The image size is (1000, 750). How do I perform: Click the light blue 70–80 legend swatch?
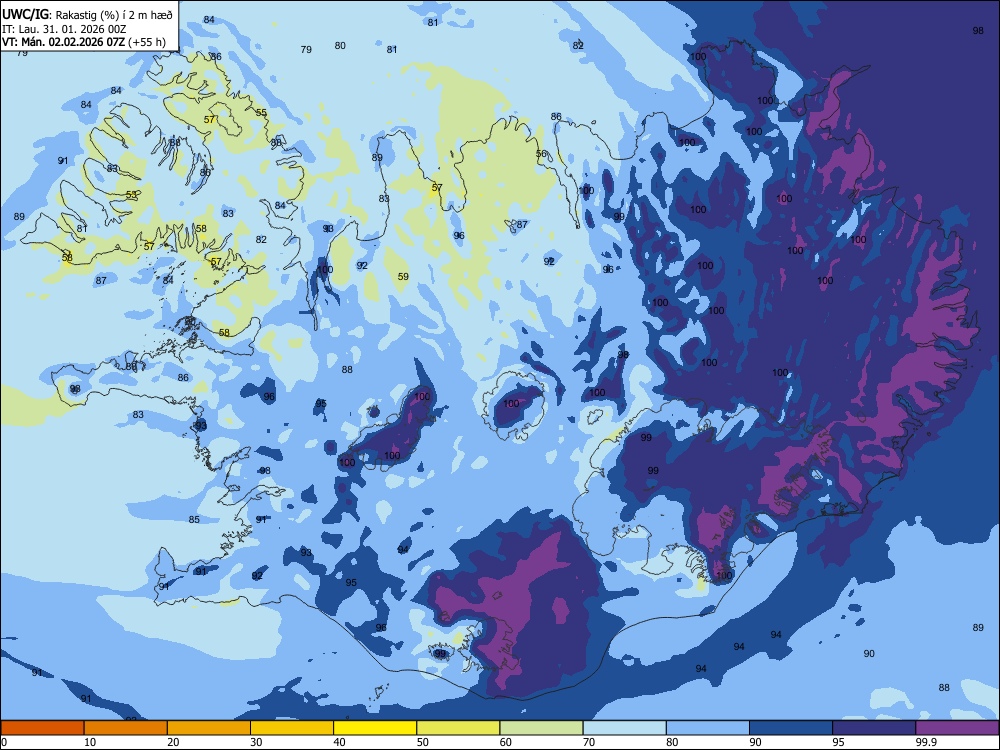(624, 728)
